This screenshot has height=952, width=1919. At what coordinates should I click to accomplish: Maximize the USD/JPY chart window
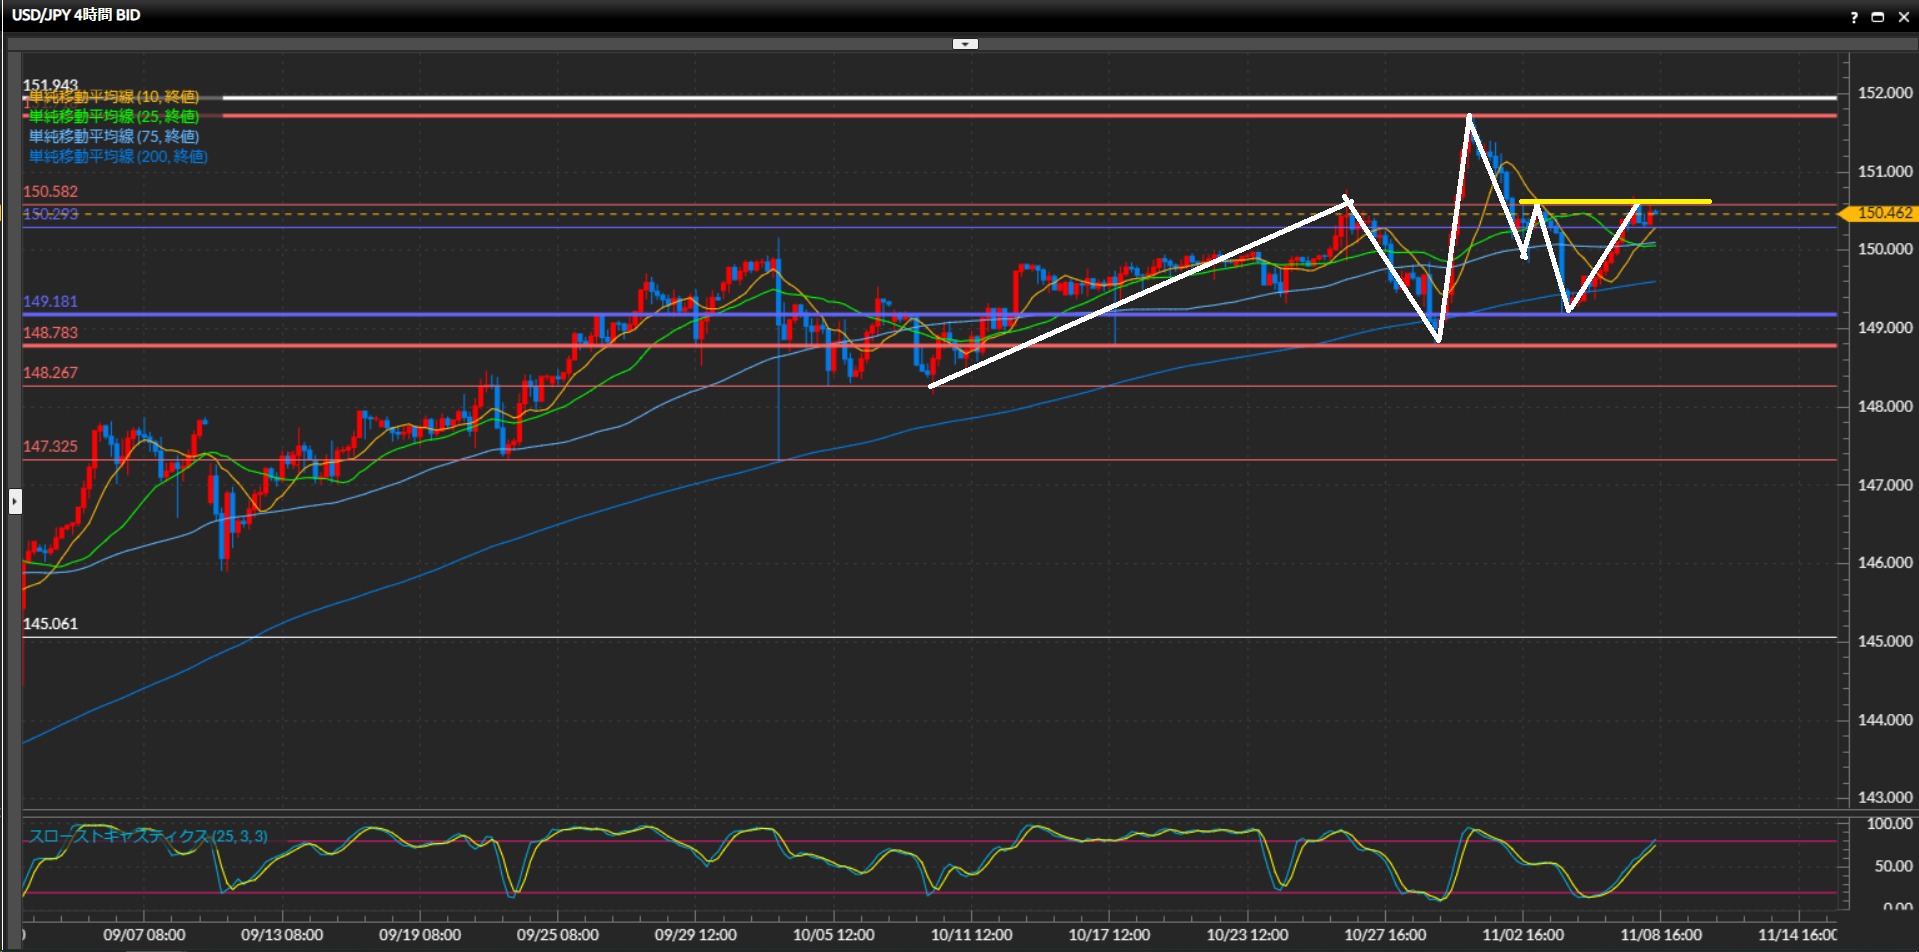[x=1877, y=17]
